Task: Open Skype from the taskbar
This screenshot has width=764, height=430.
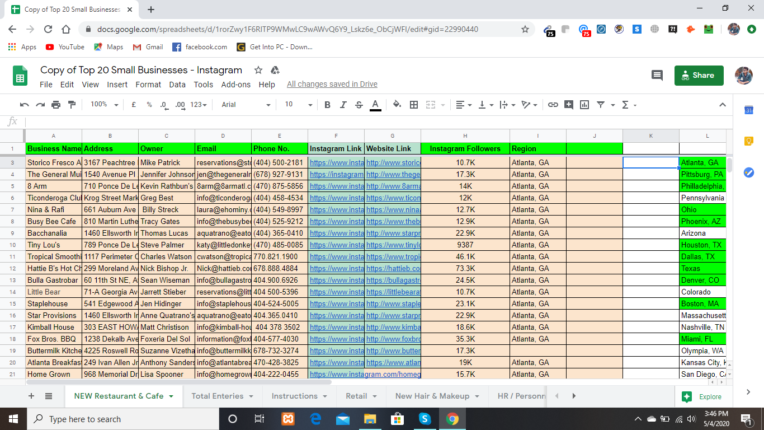Action: coord(424,419)
